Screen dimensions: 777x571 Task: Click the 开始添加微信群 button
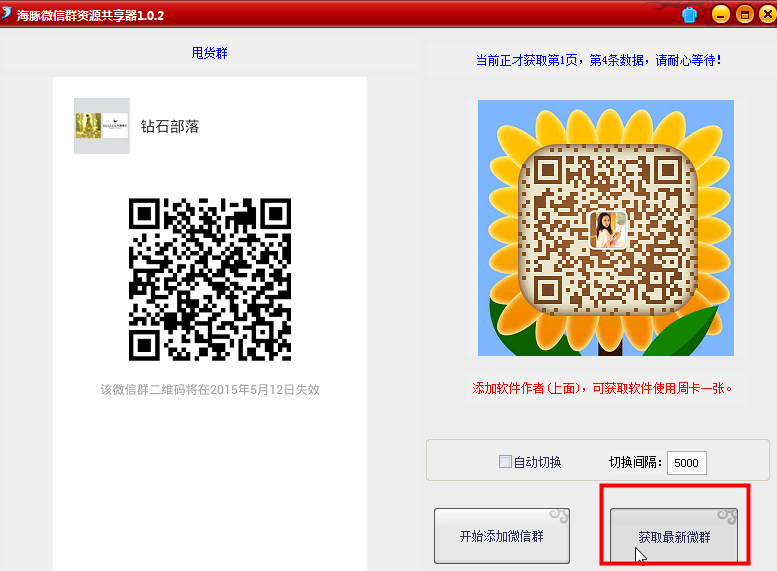[502, 536]
